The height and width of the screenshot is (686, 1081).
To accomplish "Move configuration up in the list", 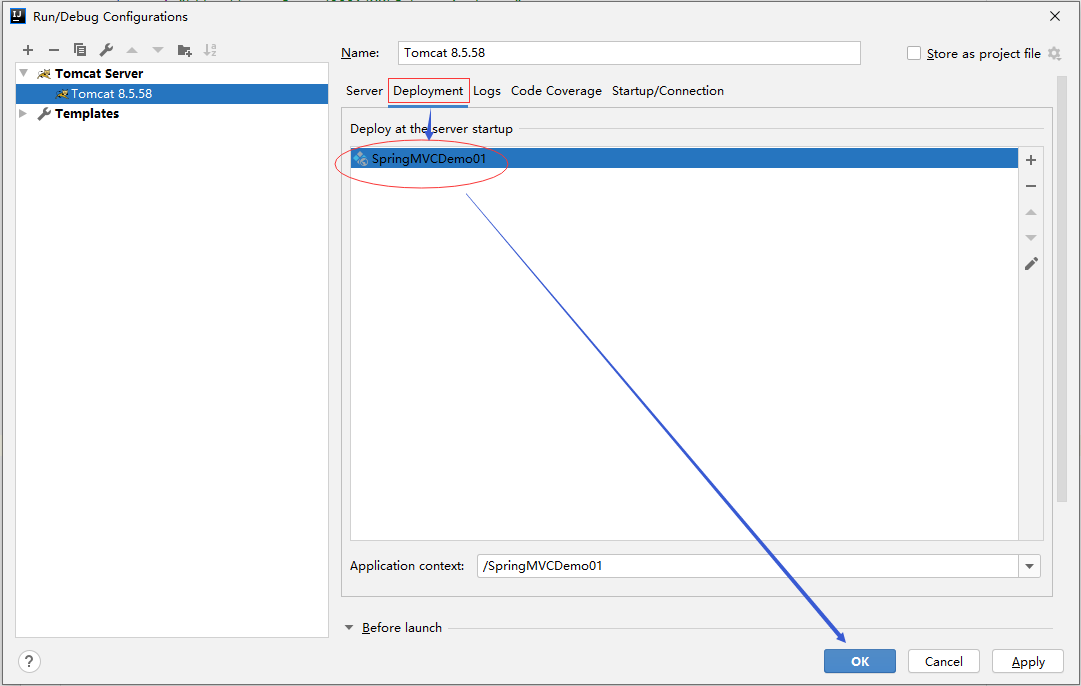I will pos(132,50).
